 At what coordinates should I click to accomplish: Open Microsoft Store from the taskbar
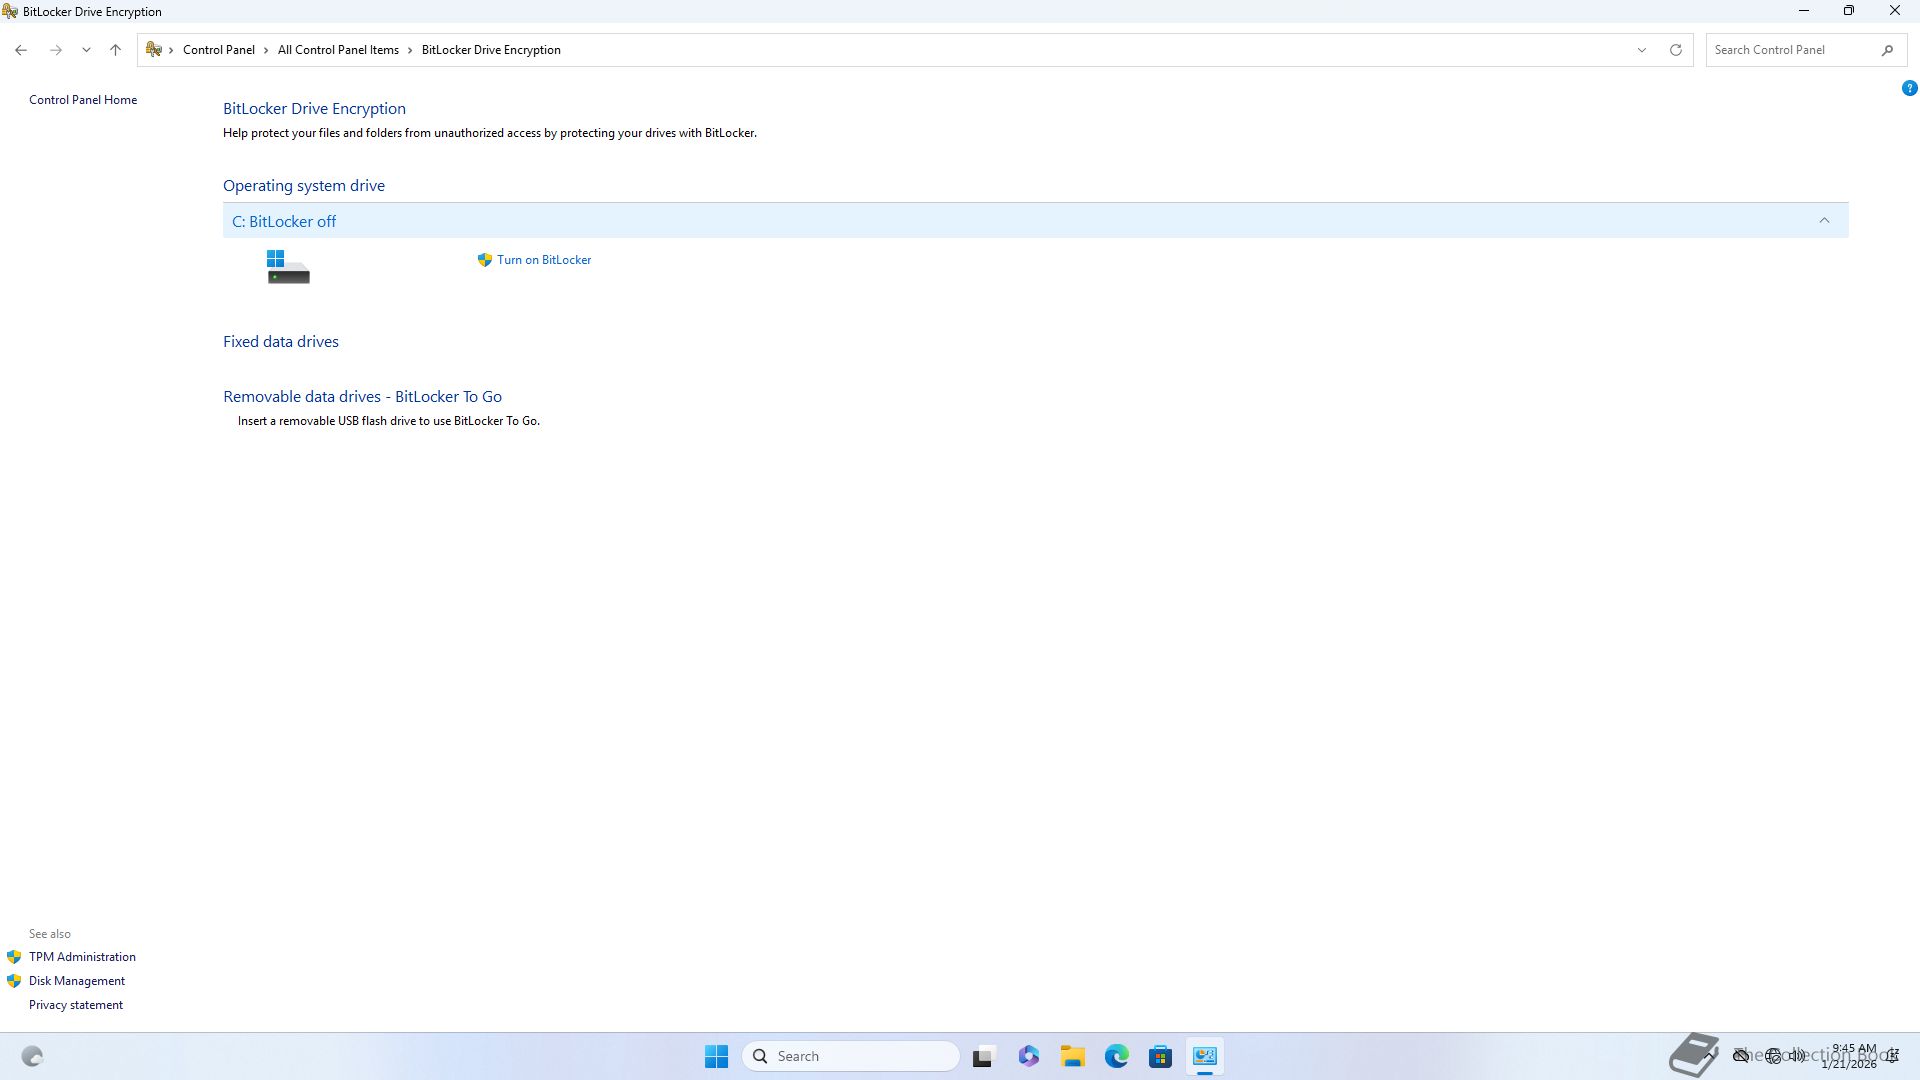(1160, 1056)
